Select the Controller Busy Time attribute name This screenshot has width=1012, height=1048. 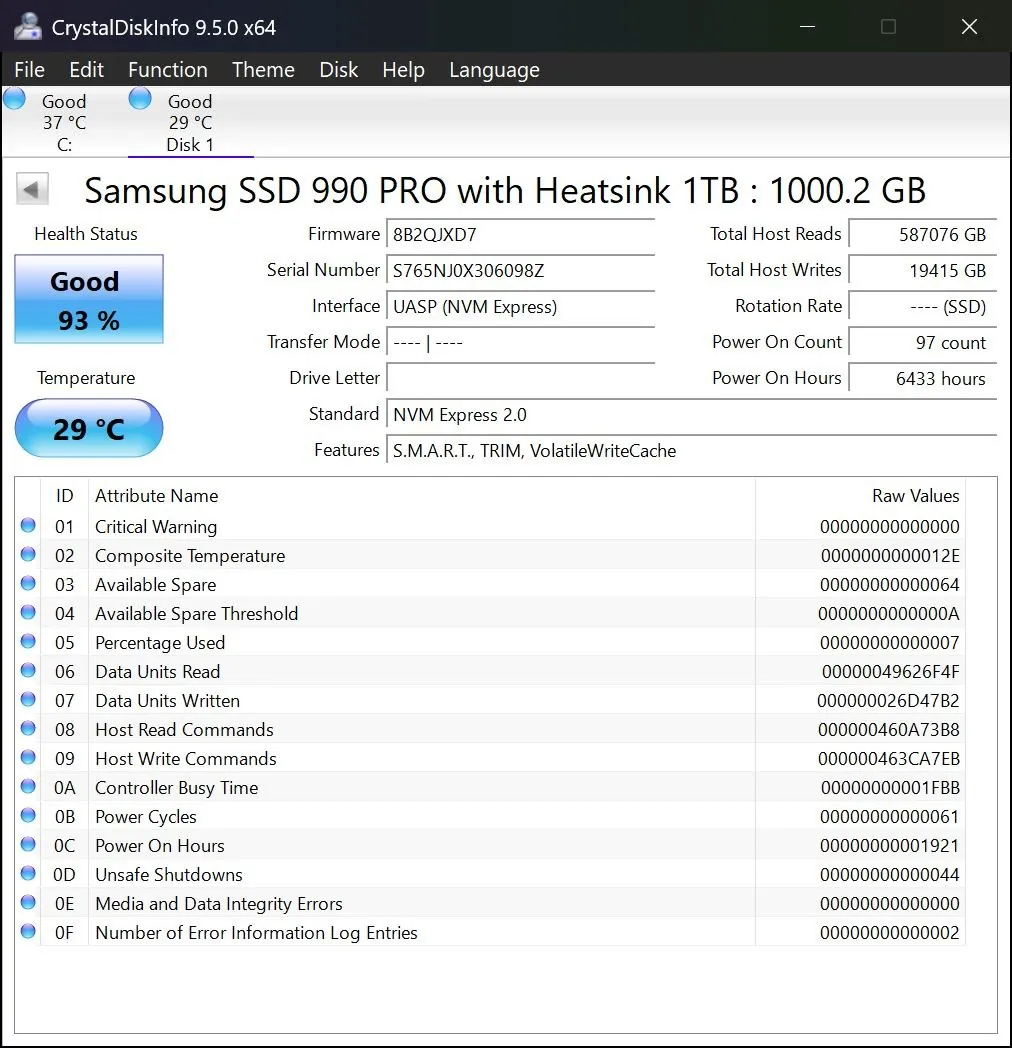coord(176,788)
